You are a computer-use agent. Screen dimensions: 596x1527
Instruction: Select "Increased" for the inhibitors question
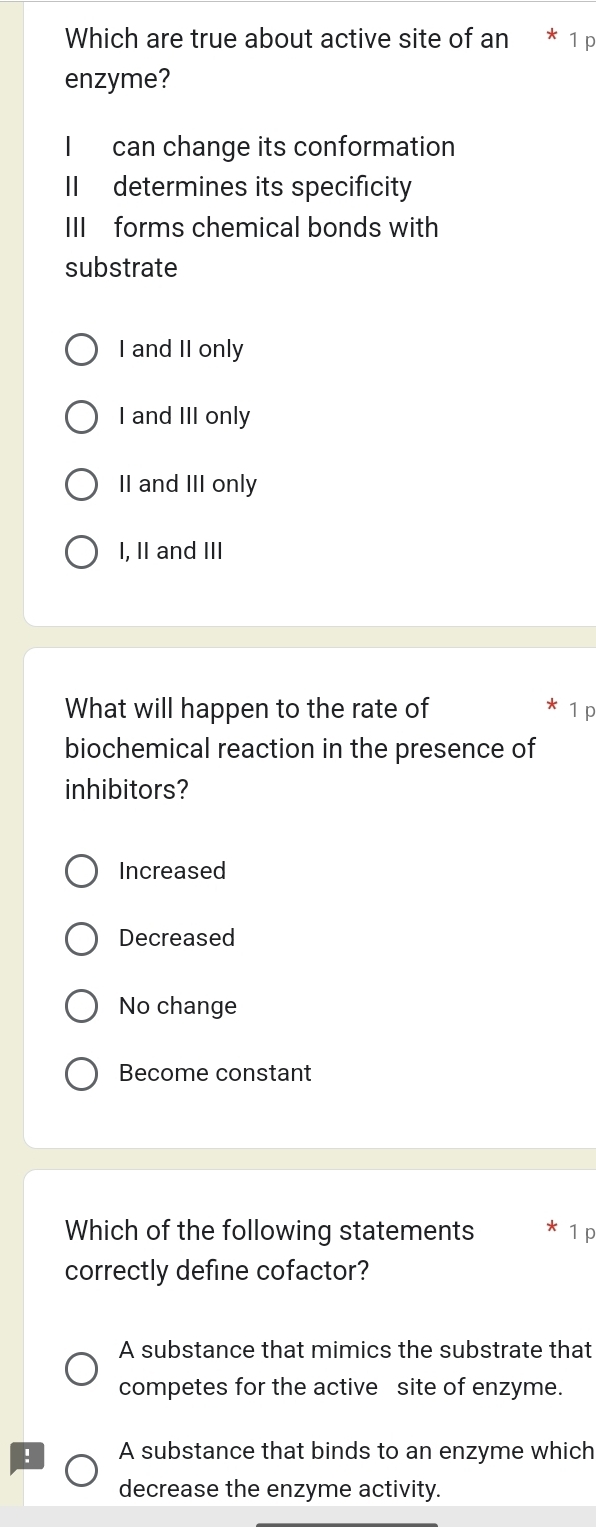click(81, 871)
